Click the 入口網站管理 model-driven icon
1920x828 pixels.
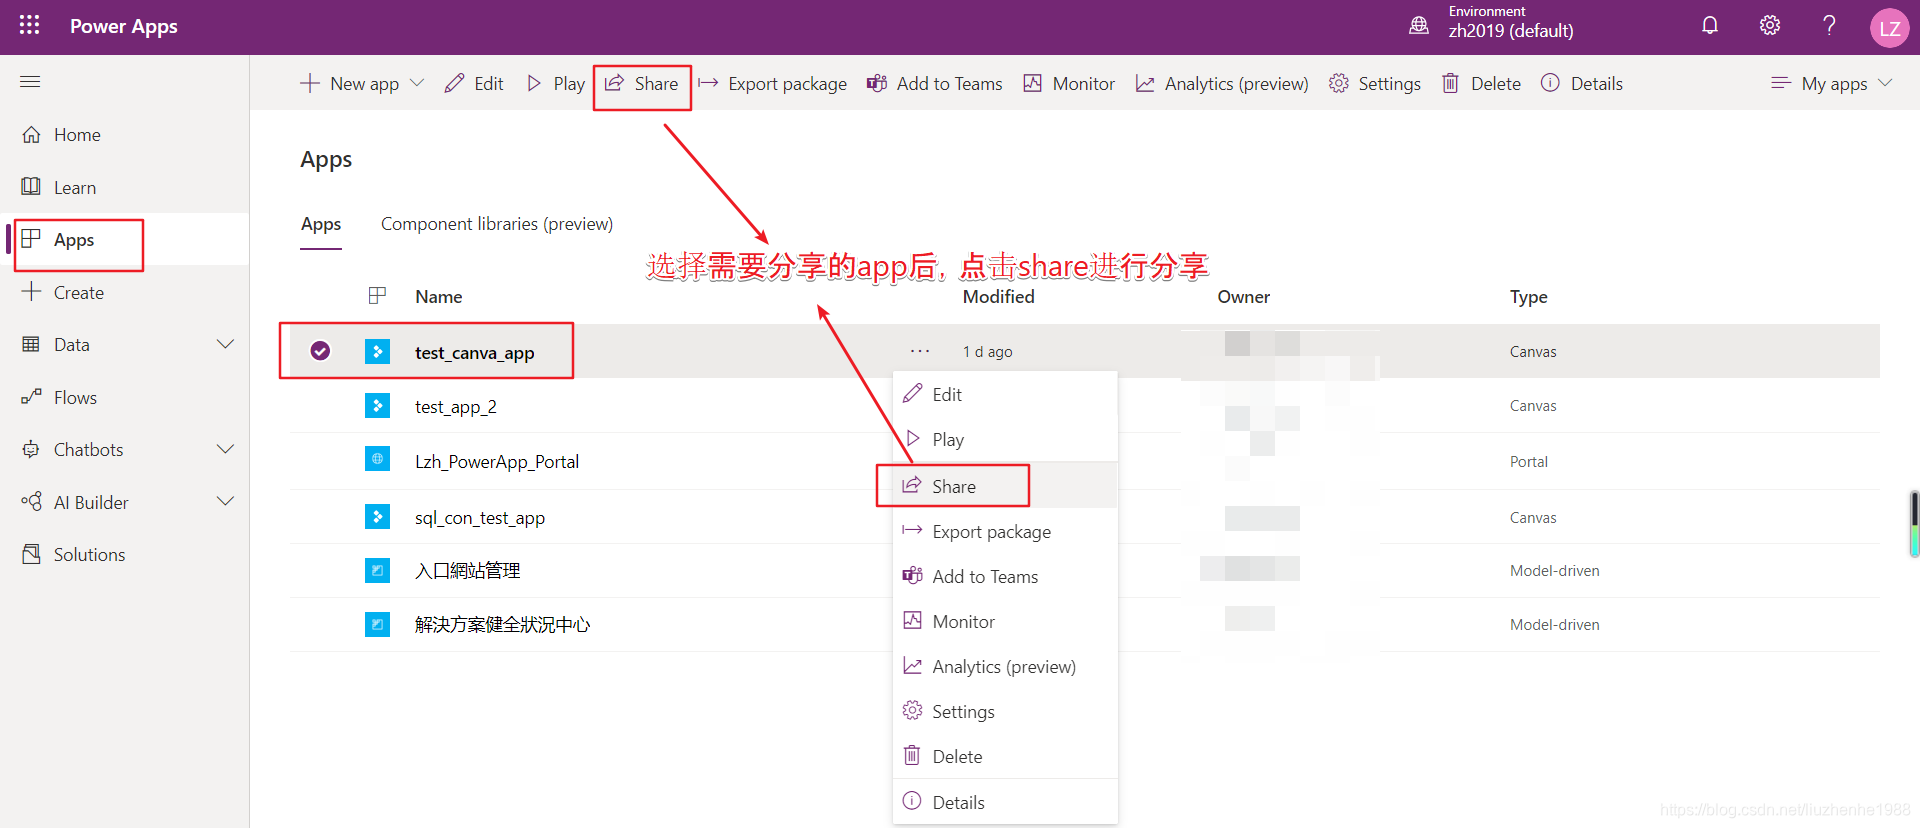tap(377, 570)
